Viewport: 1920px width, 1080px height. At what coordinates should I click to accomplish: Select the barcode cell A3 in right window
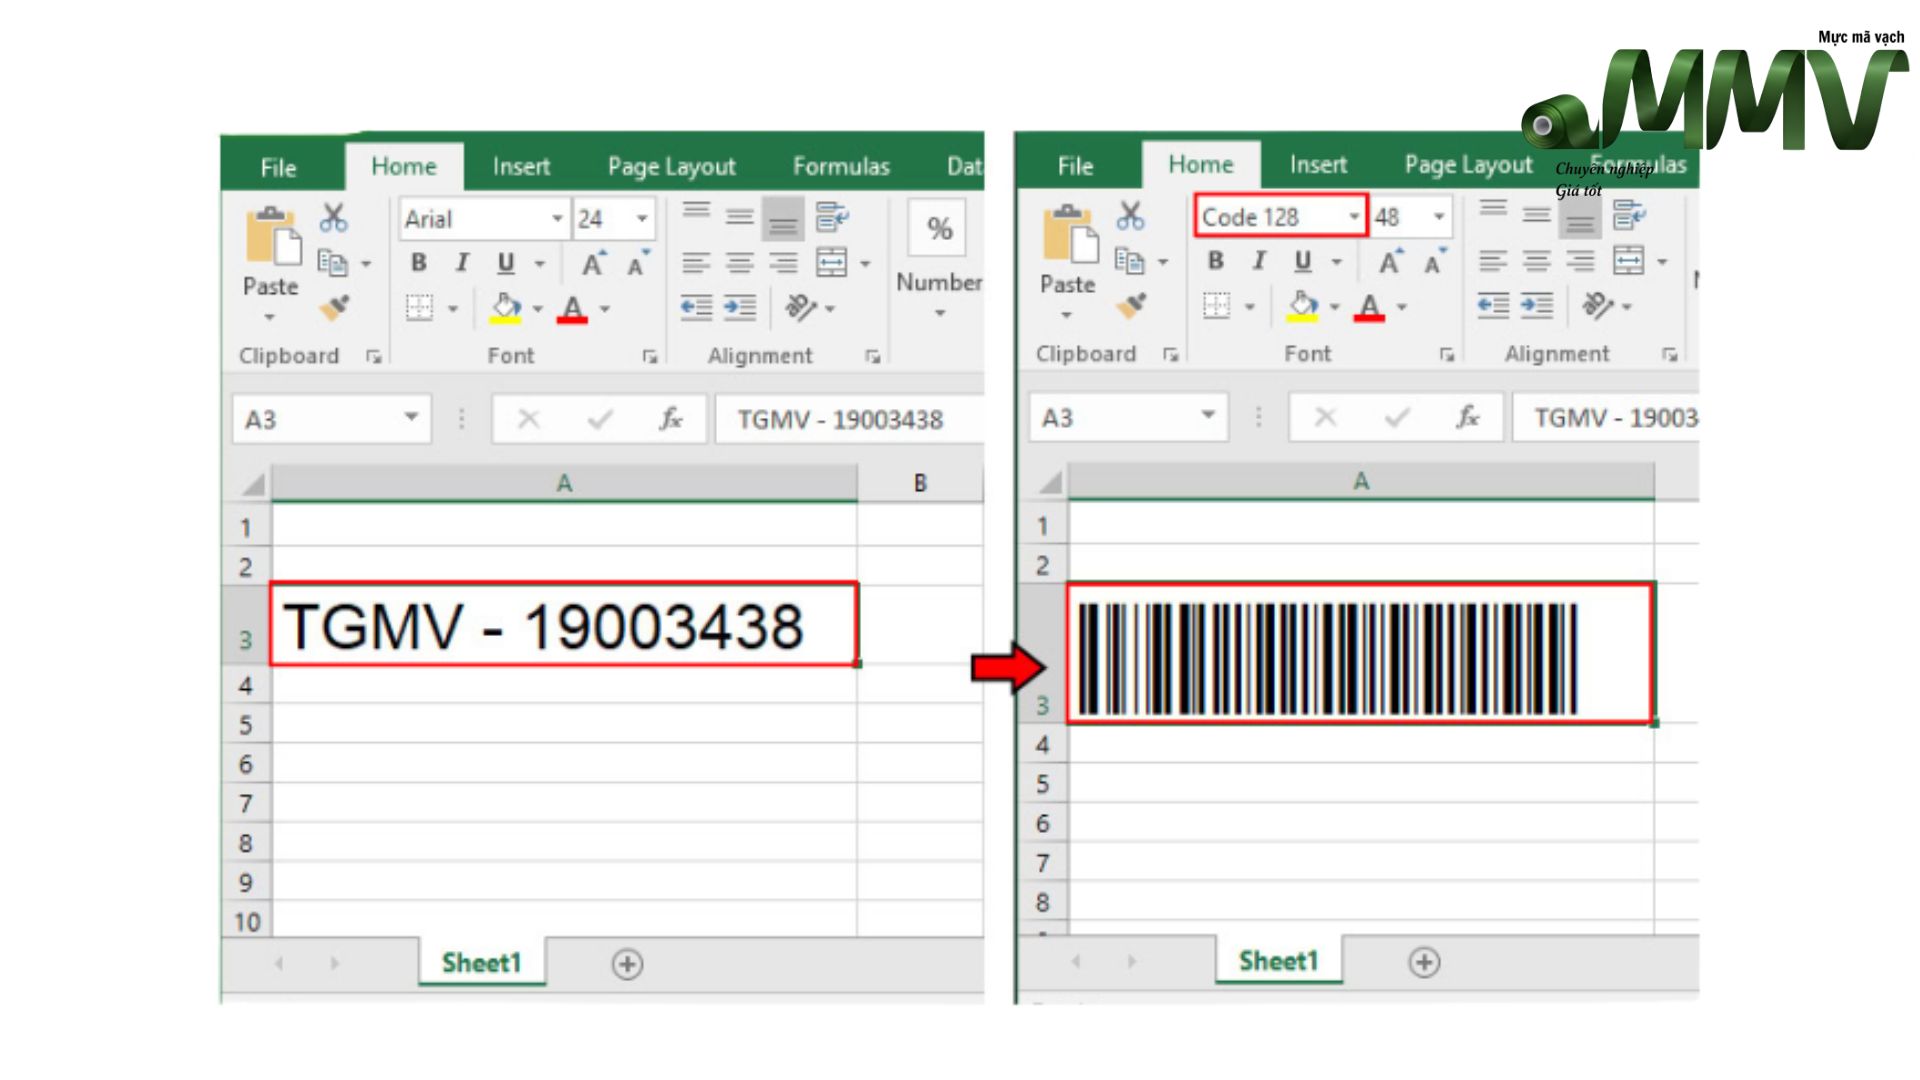click(1361, 653)
